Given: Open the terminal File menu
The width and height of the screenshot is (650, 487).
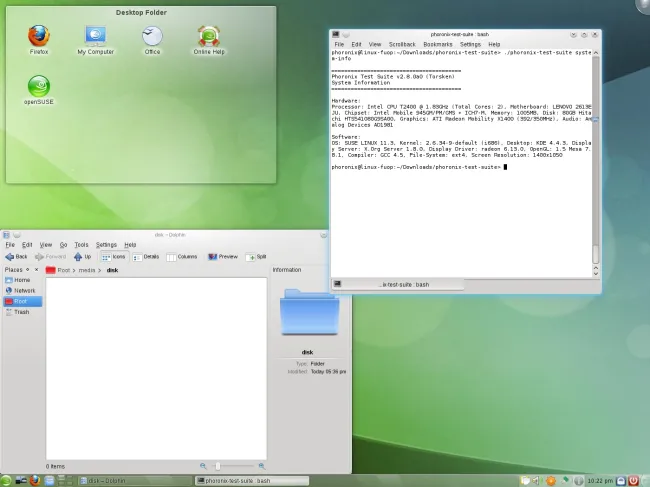Looking at the screenshot, I should 339,44.
